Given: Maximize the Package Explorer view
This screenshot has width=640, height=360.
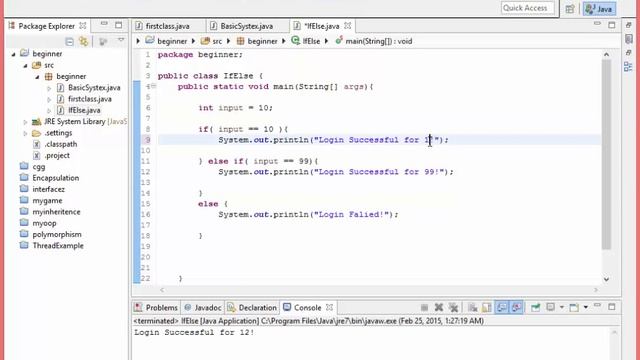Looking at the screenshot, I should pos(118,25).
